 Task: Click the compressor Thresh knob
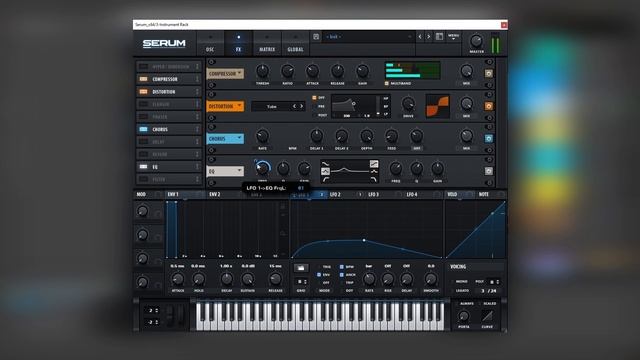point(262,71)
